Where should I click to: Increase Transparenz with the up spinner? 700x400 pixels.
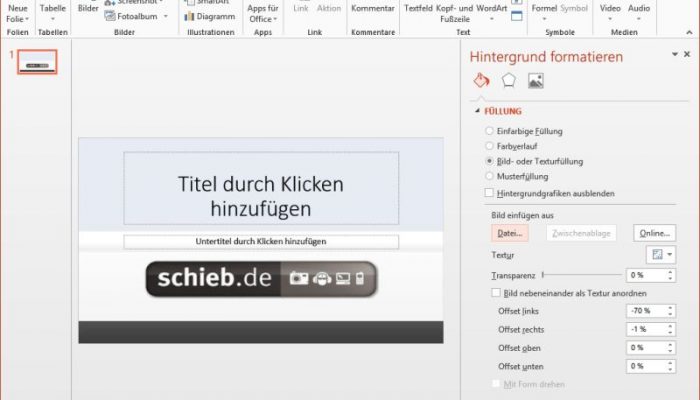(671, 272)
